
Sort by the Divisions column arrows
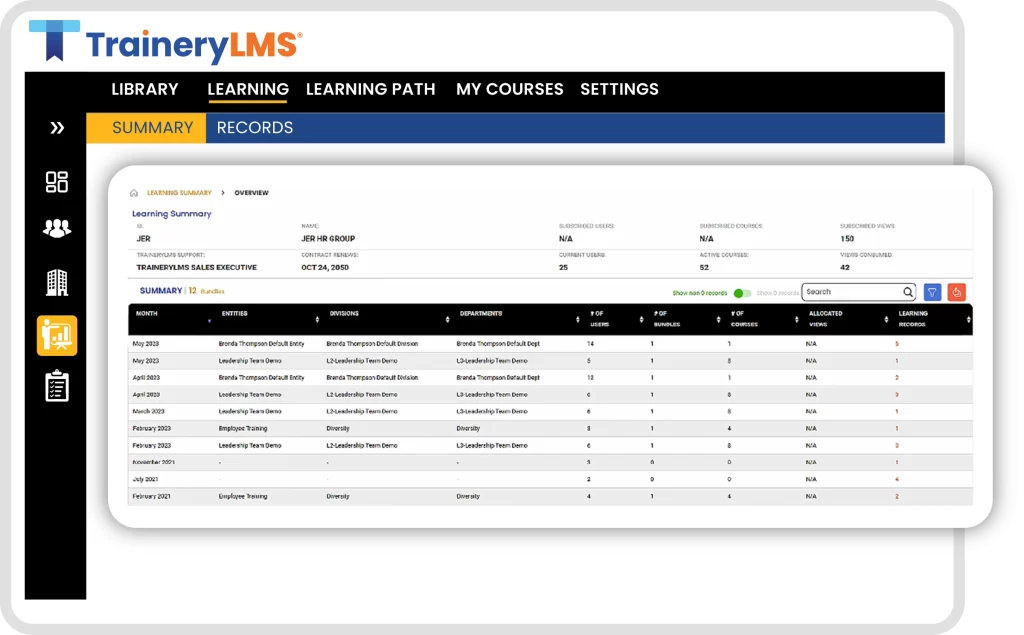(447, 319)
